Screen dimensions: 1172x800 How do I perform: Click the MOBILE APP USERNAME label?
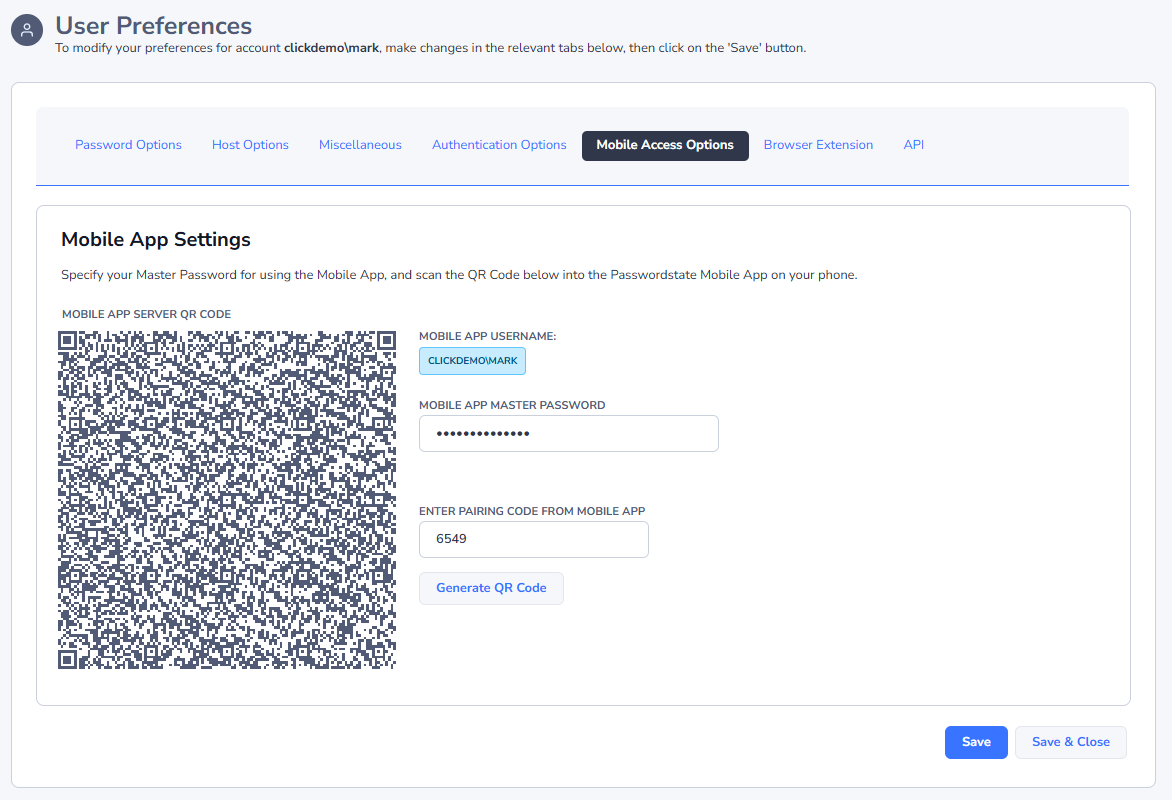click(487, 336)
